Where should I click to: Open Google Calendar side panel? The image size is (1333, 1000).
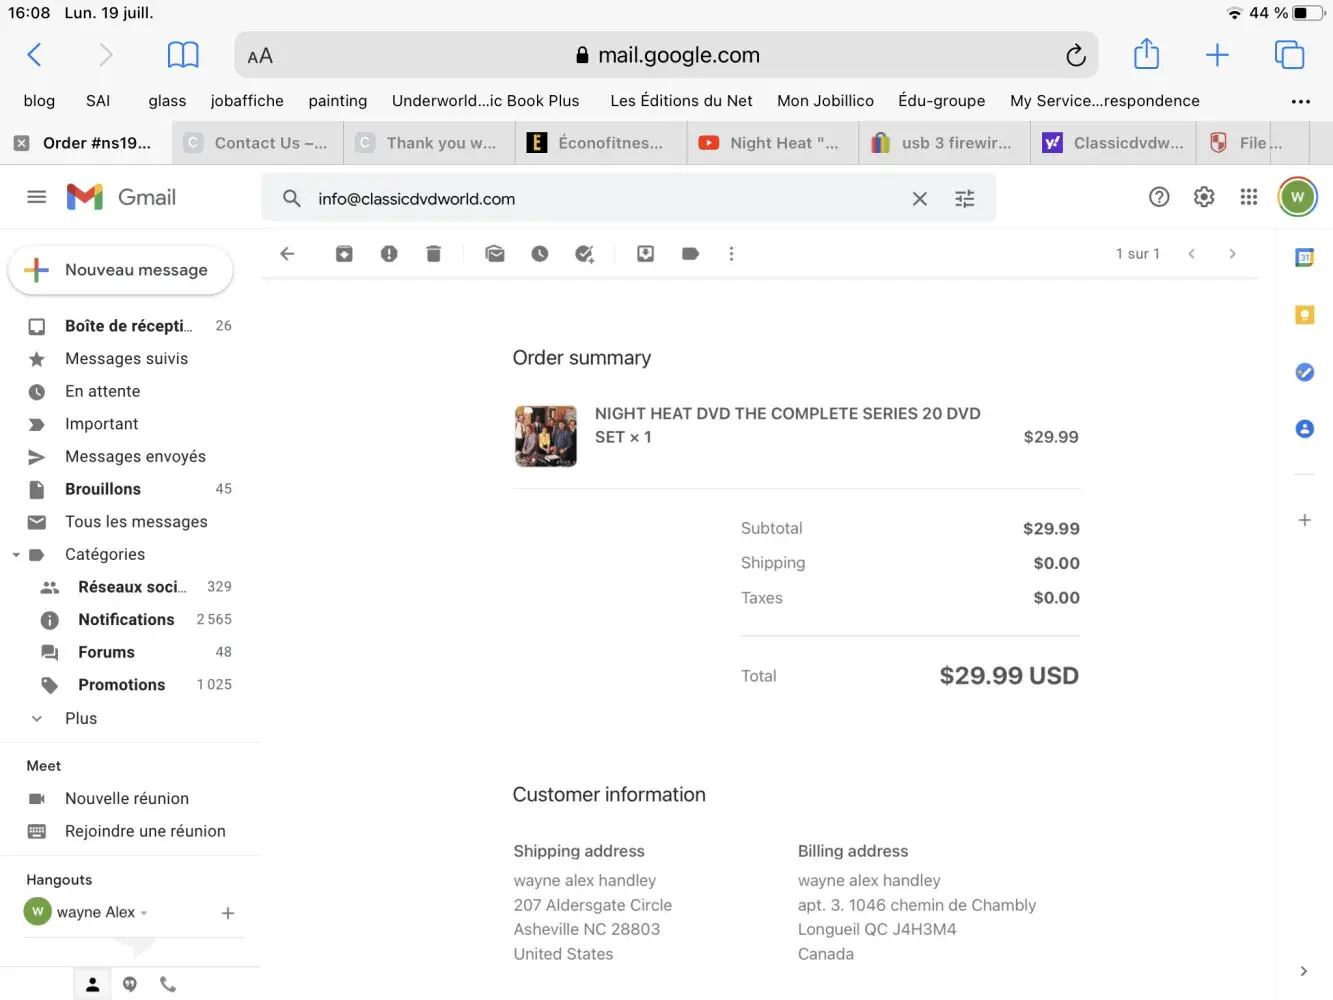1304,258
